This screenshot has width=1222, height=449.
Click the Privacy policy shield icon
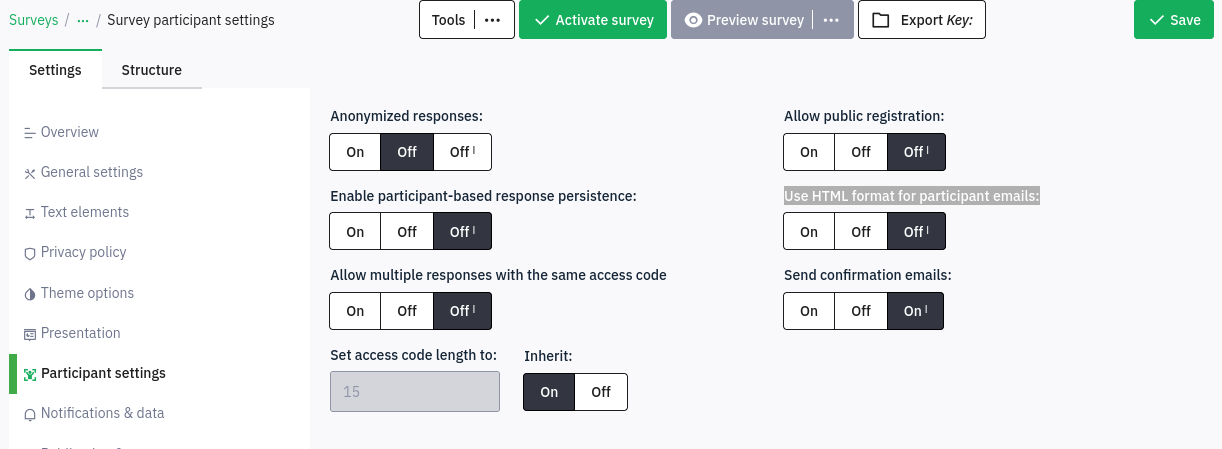[30, 253]
